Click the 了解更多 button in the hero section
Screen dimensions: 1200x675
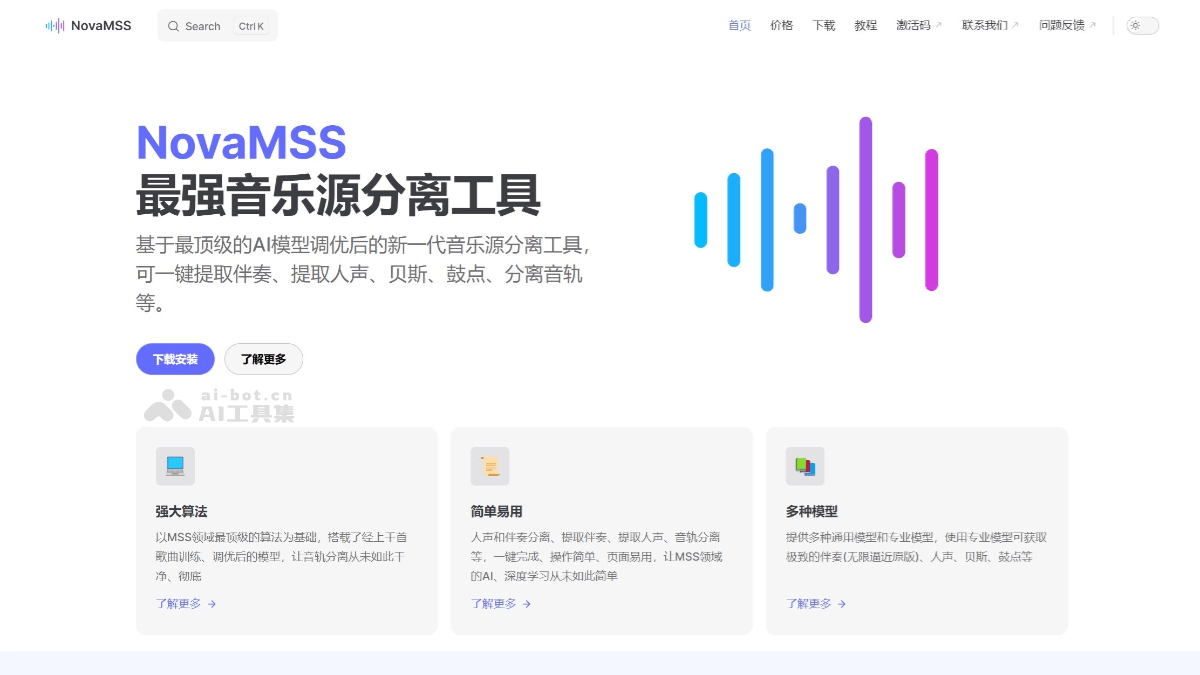(x=263, y=359)
